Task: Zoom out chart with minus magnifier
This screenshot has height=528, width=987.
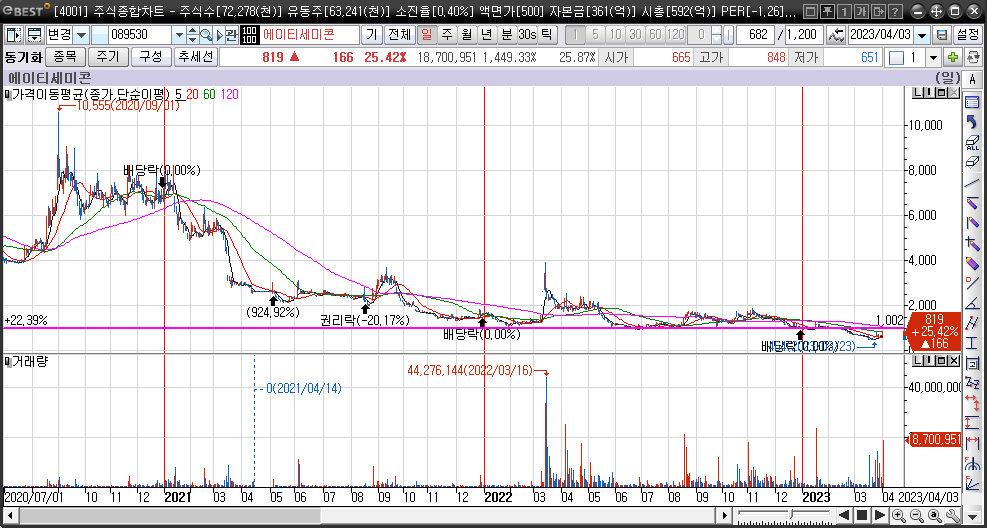Action: click(x=918, y=515)
